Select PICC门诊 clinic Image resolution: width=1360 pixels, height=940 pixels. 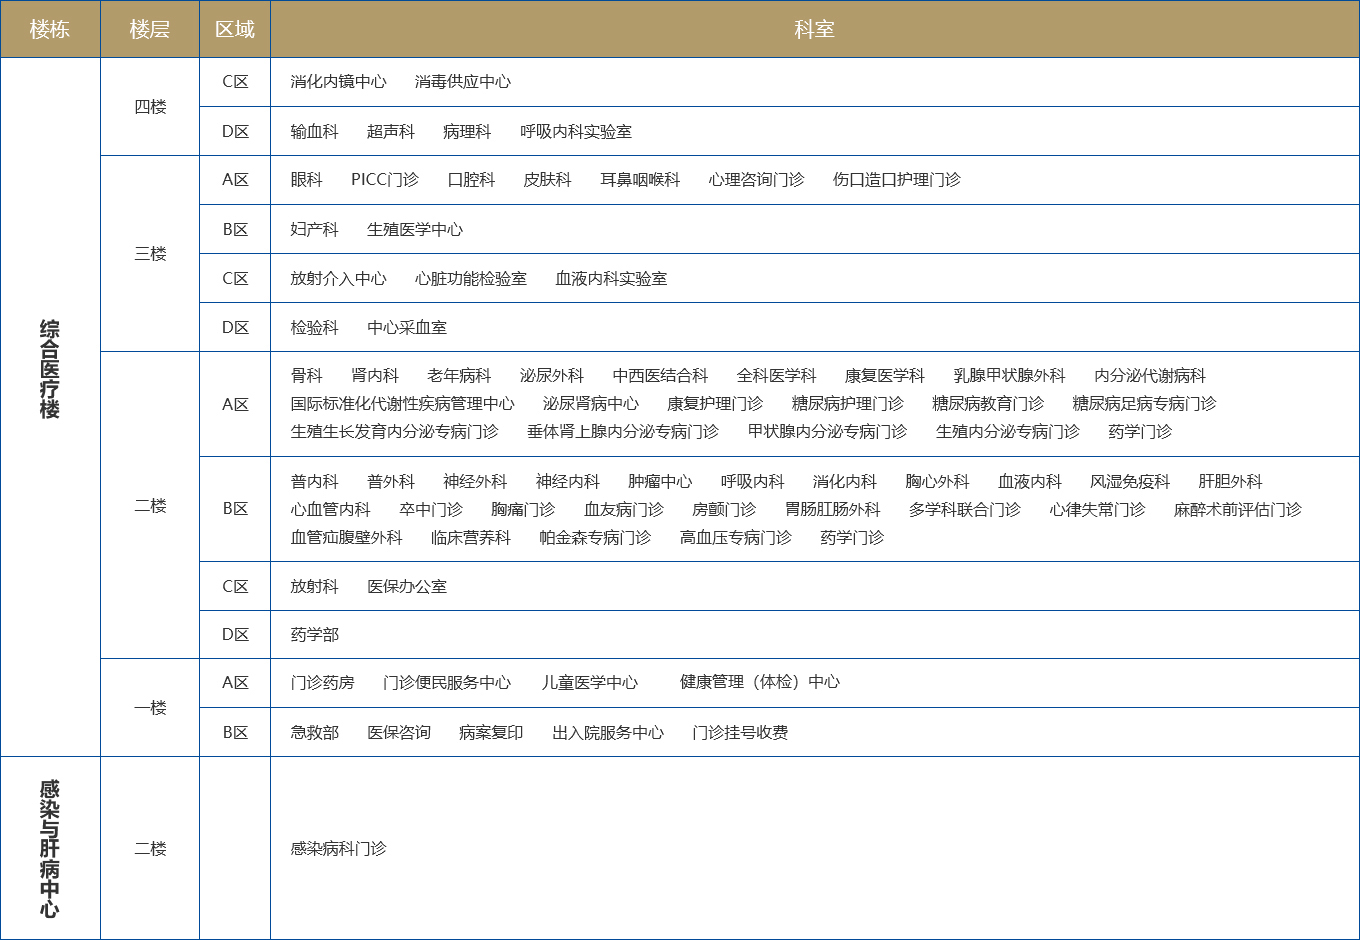[385, 180]
